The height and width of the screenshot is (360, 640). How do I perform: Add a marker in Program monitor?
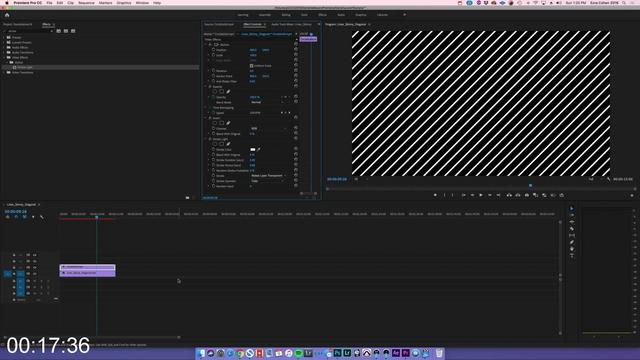coord(435,196)
